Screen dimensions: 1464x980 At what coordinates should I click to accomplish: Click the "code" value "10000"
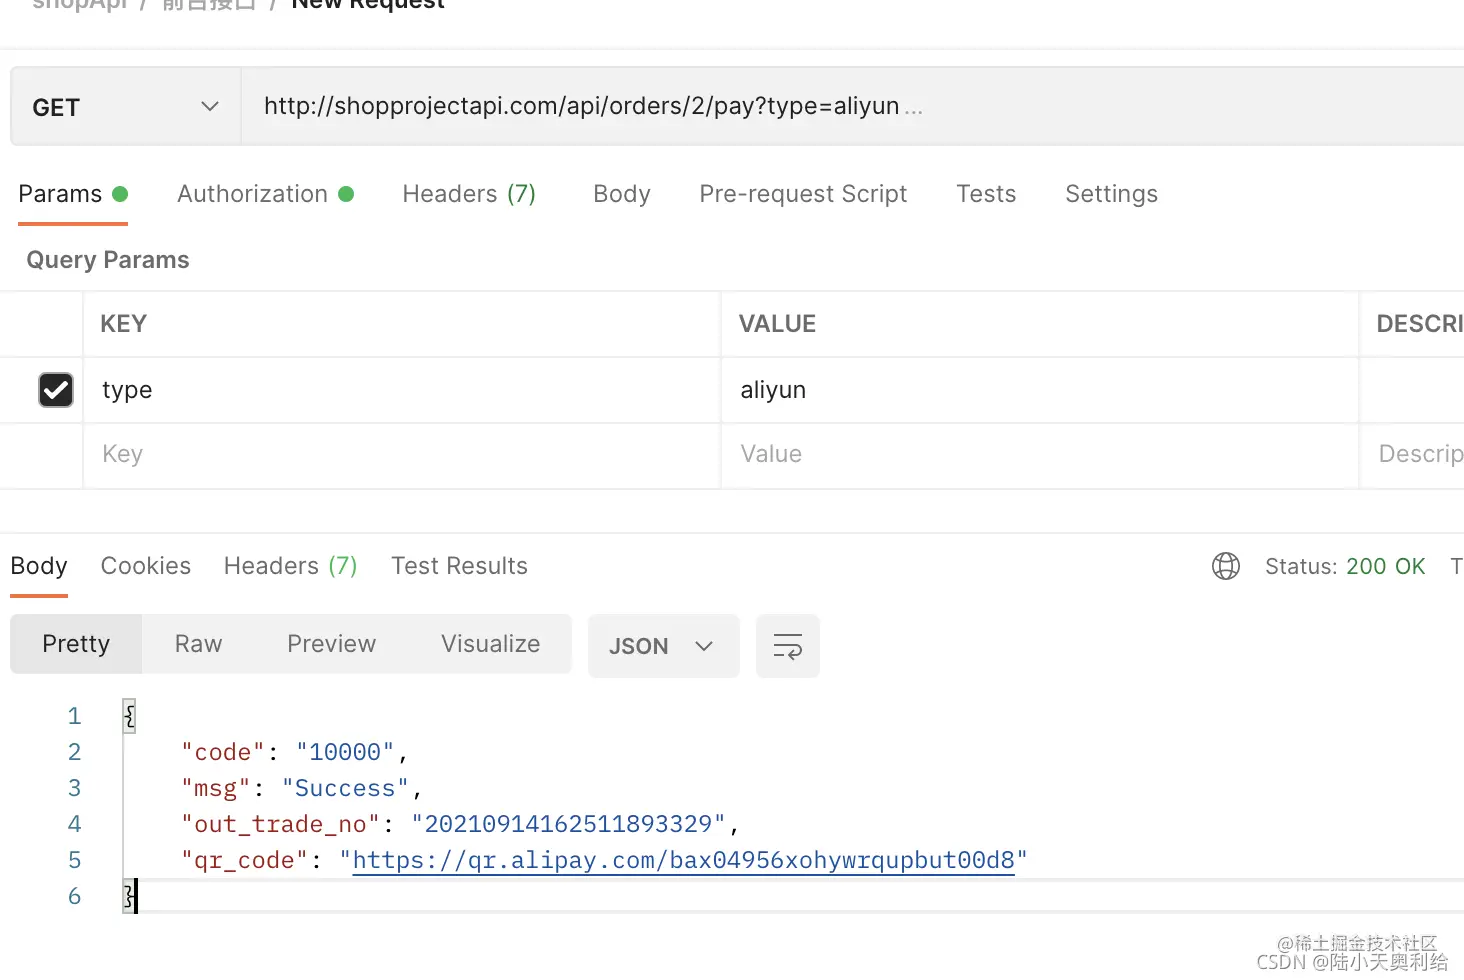coord(345,752)
